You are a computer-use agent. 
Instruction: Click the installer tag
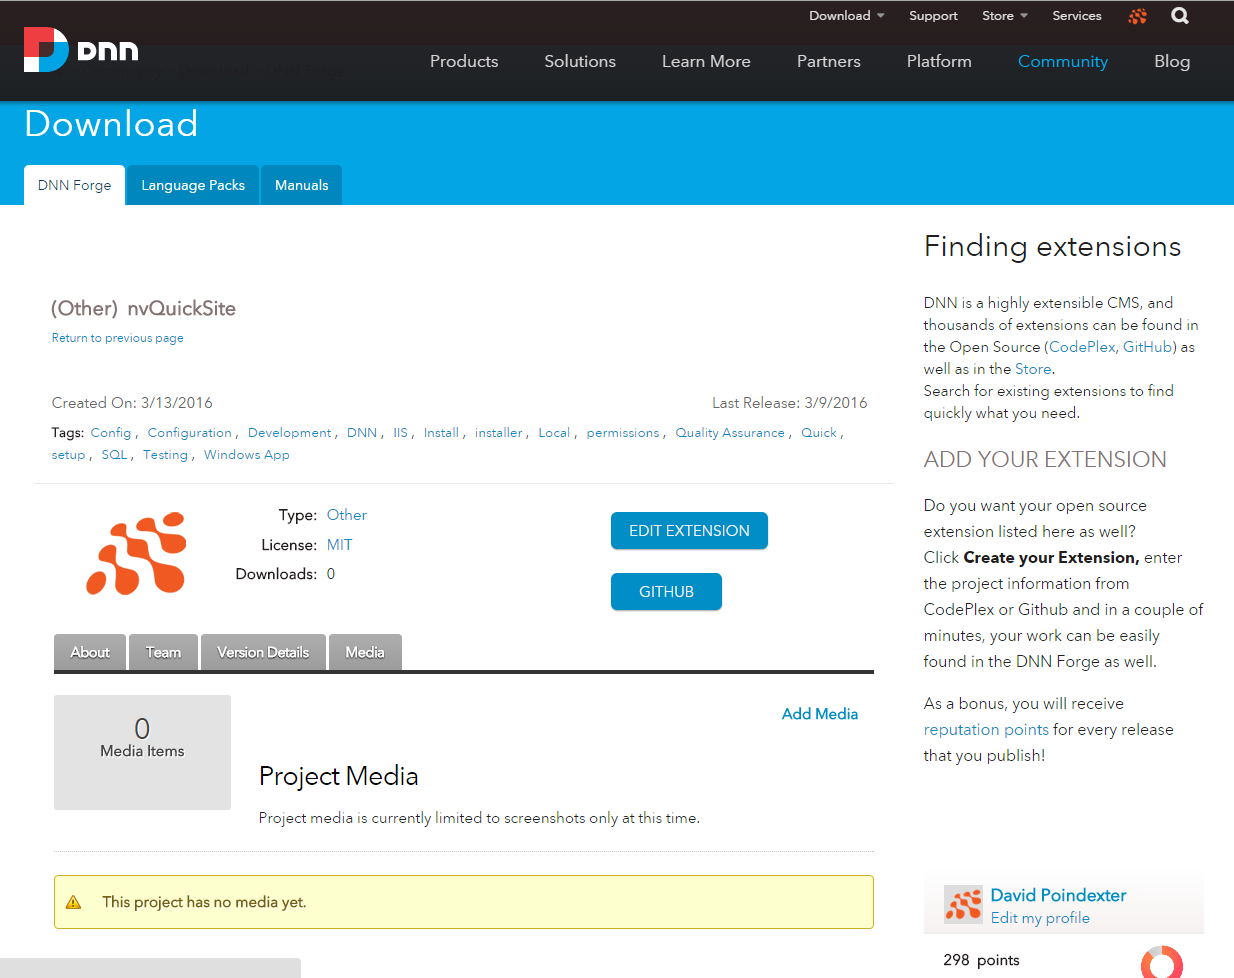point(499,433)
